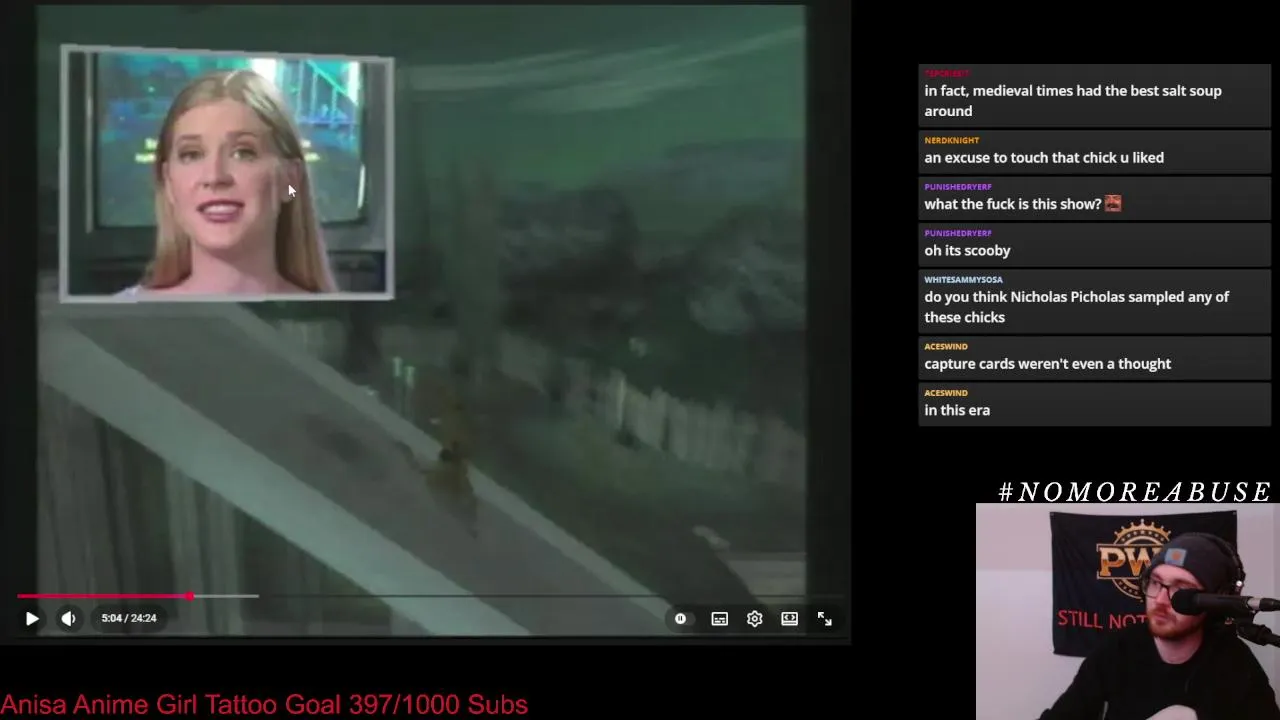Viewport: 1280px width, 720px height.
Task: Click the emote in 'what the fuck is this show?'
Action: coord(1113,204)
